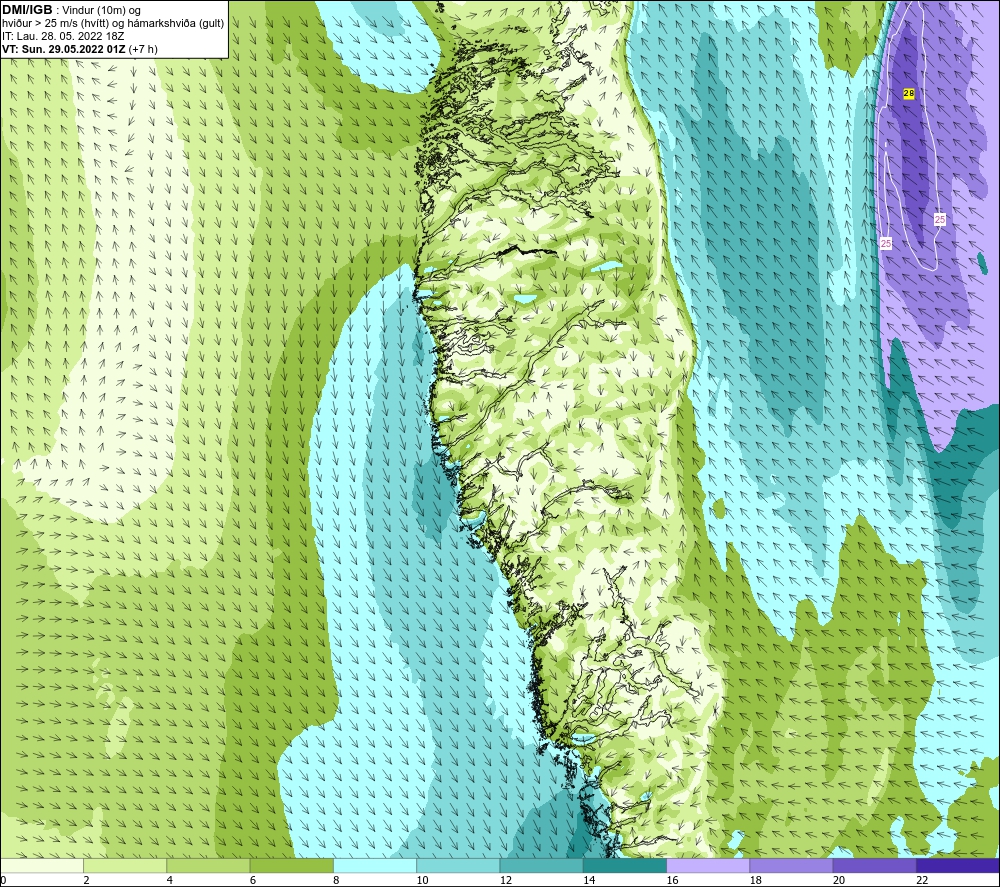Click the 'IT: Lau. 28. 05. 2022 18Z' line
The width and height of the screenshot is (1000, 887).
pyautogui.click(x=63, y=36)
